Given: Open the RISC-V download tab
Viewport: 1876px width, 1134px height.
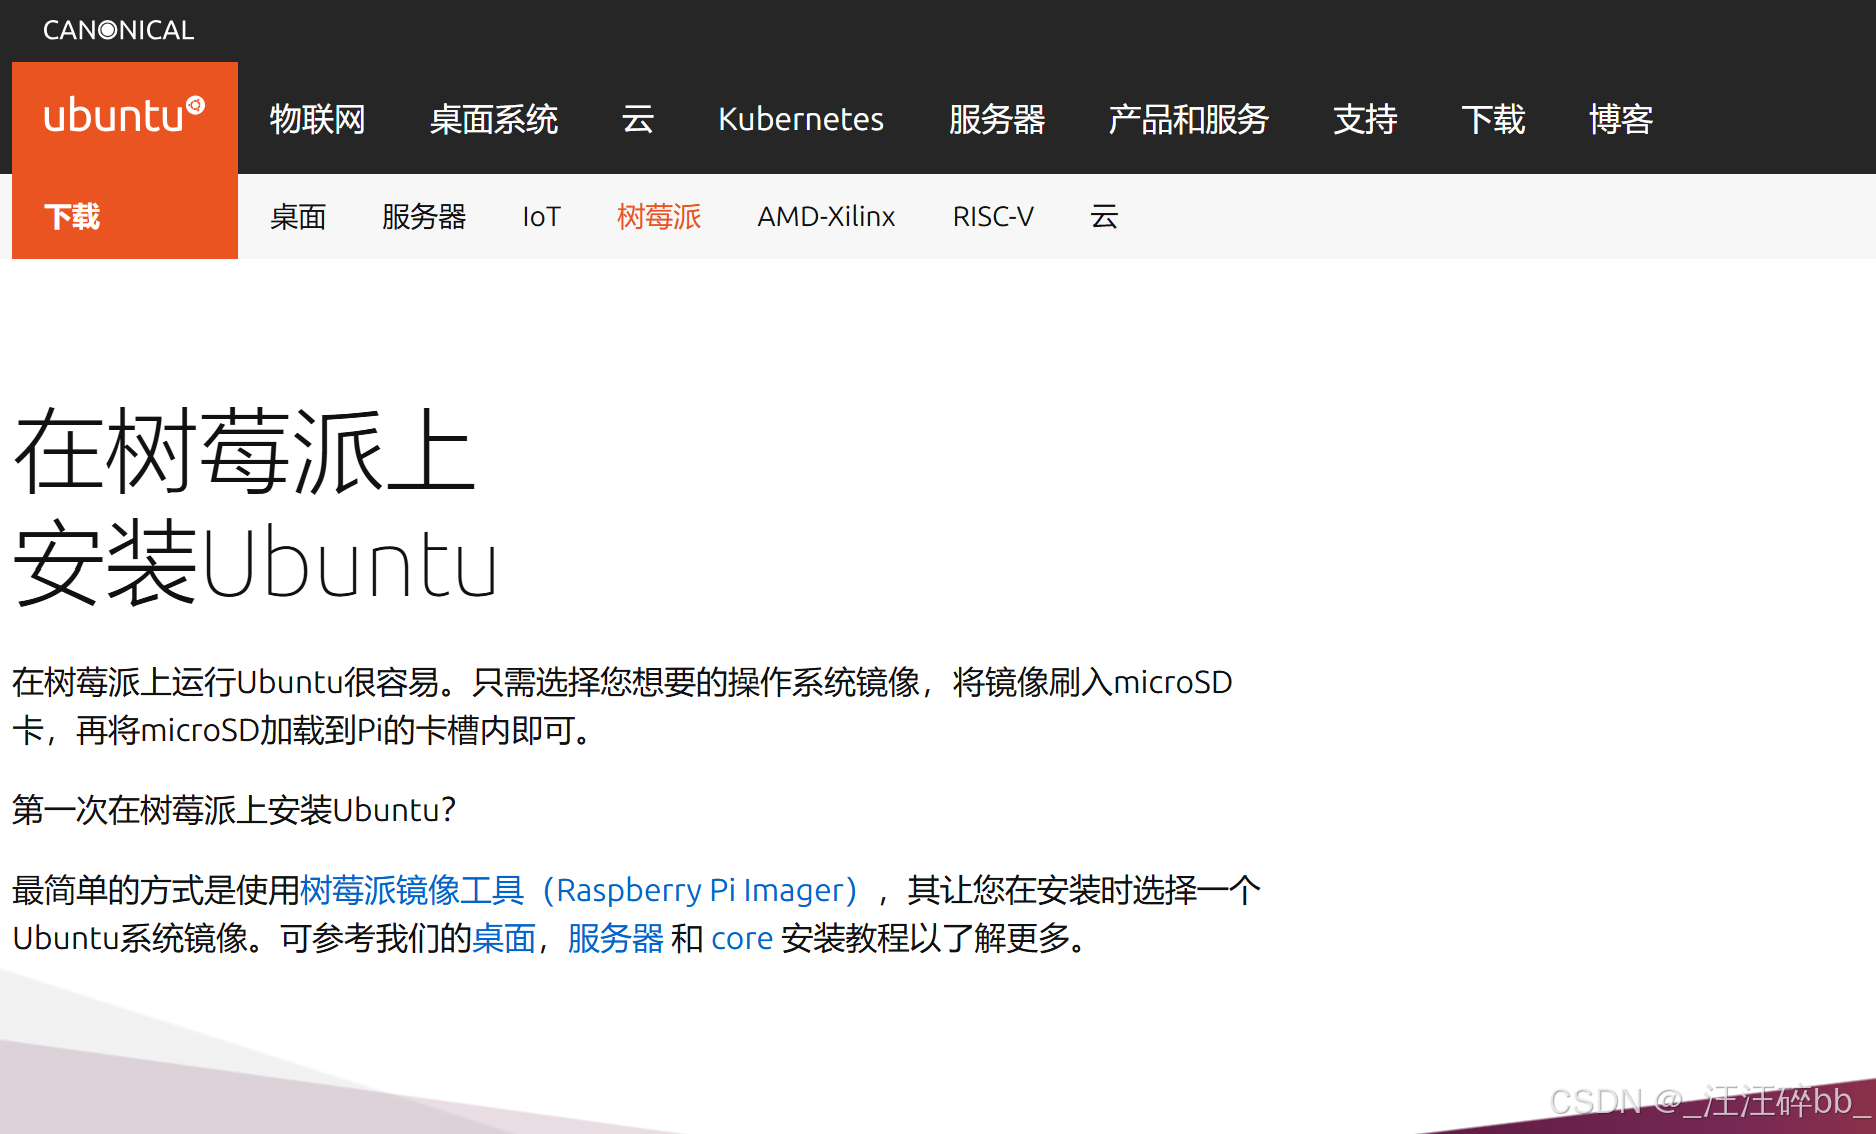Looking at the screenshot, I should 993,217.
